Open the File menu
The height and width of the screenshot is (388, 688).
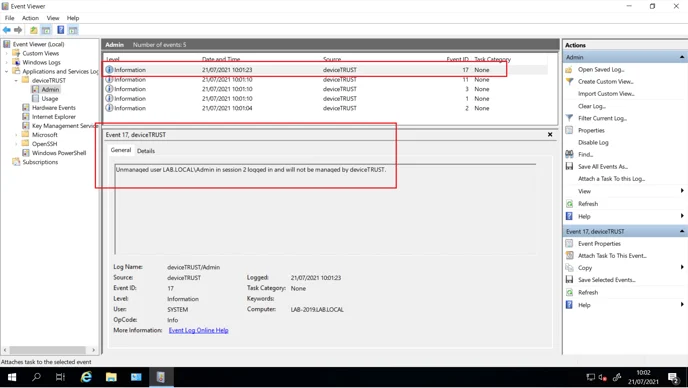tap(9, 18)
